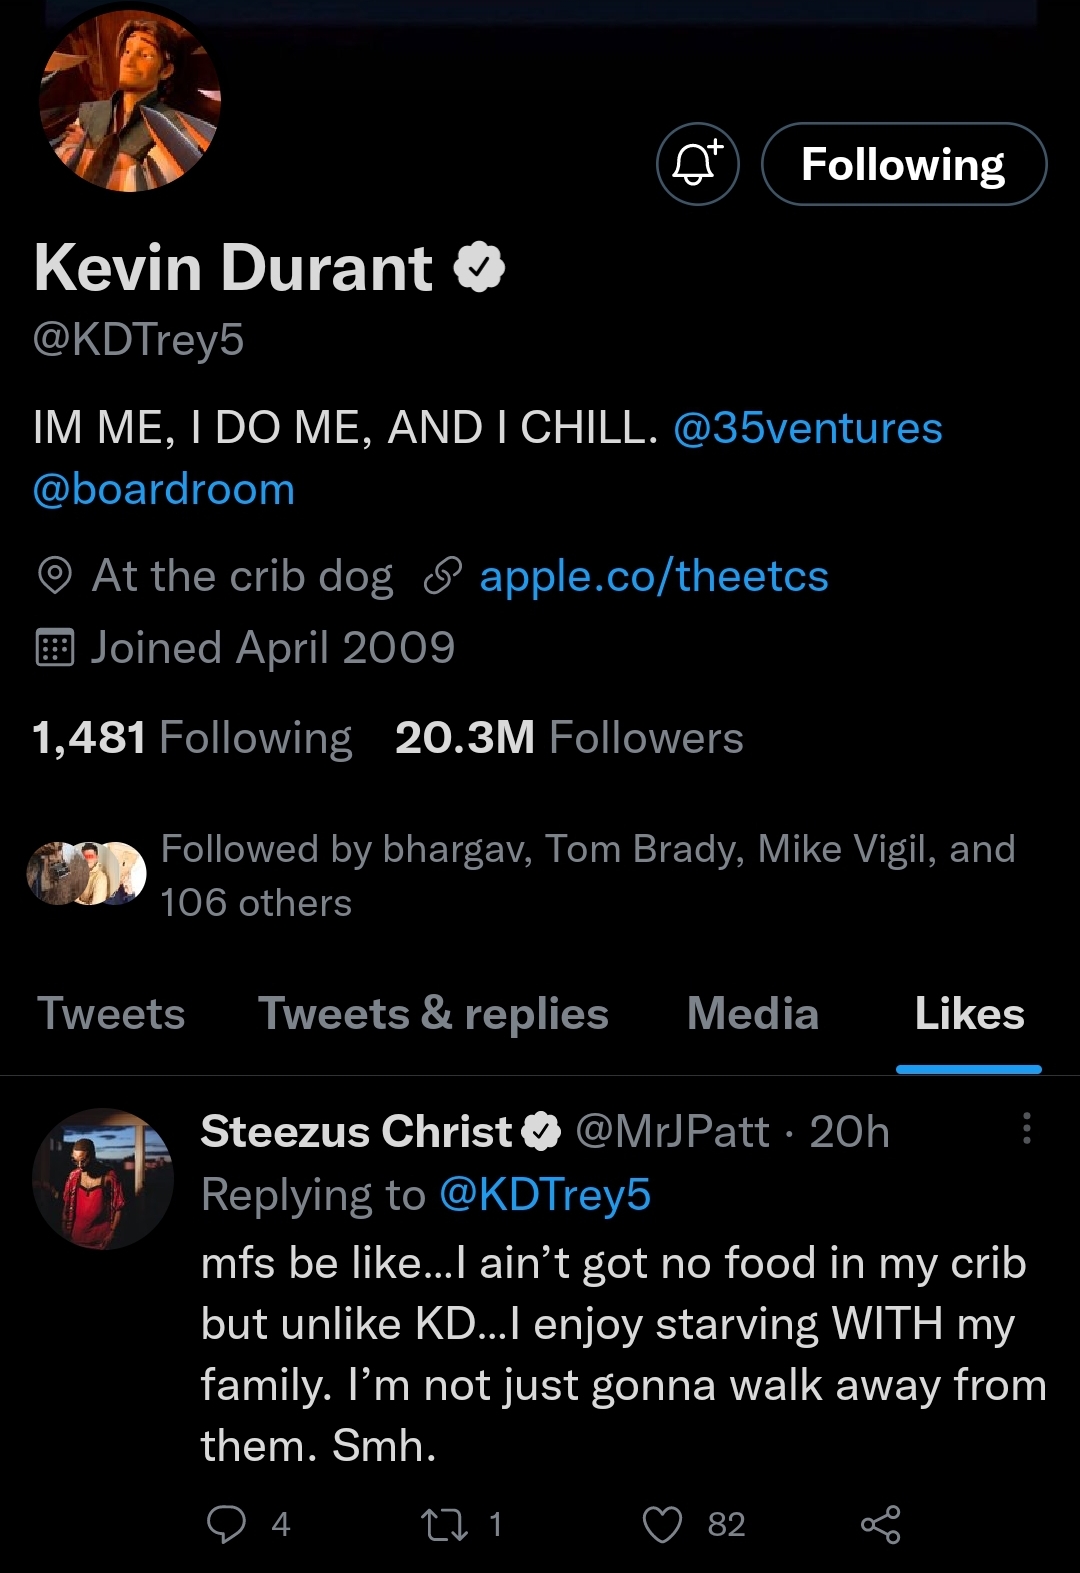Switch to the Tweets tab

[x=111, y=1014]
